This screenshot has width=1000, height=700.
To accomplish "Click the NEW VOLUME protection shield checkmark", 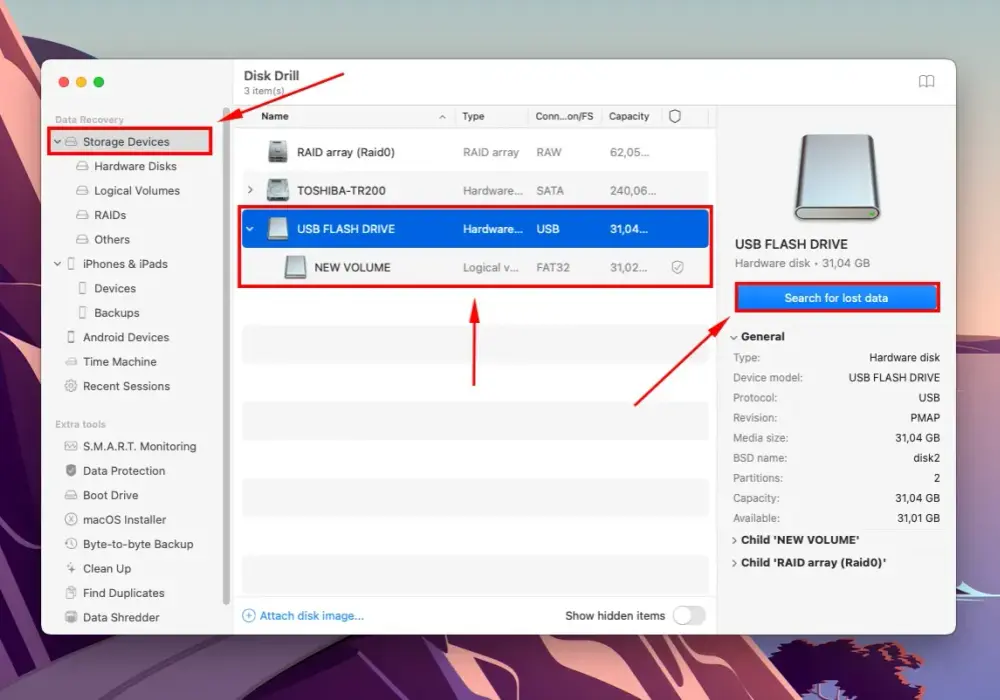I will pos(677,267).
